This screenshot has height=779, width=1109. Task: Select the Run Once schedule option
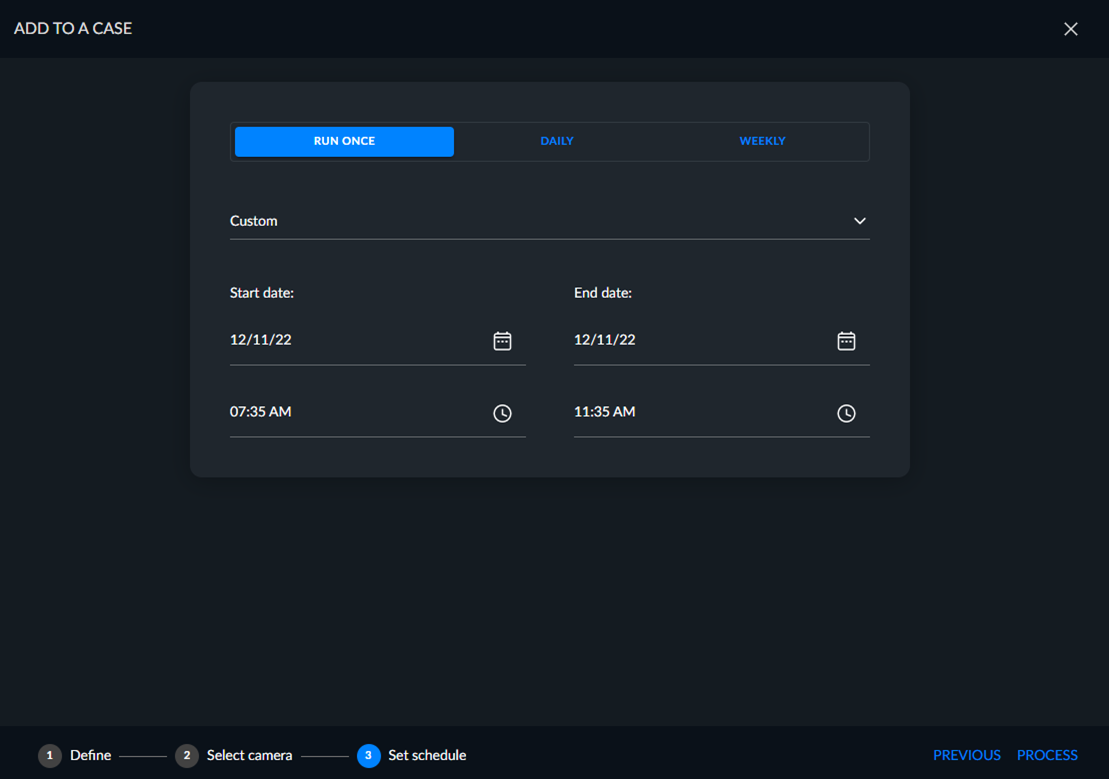(x=344, y=142)
